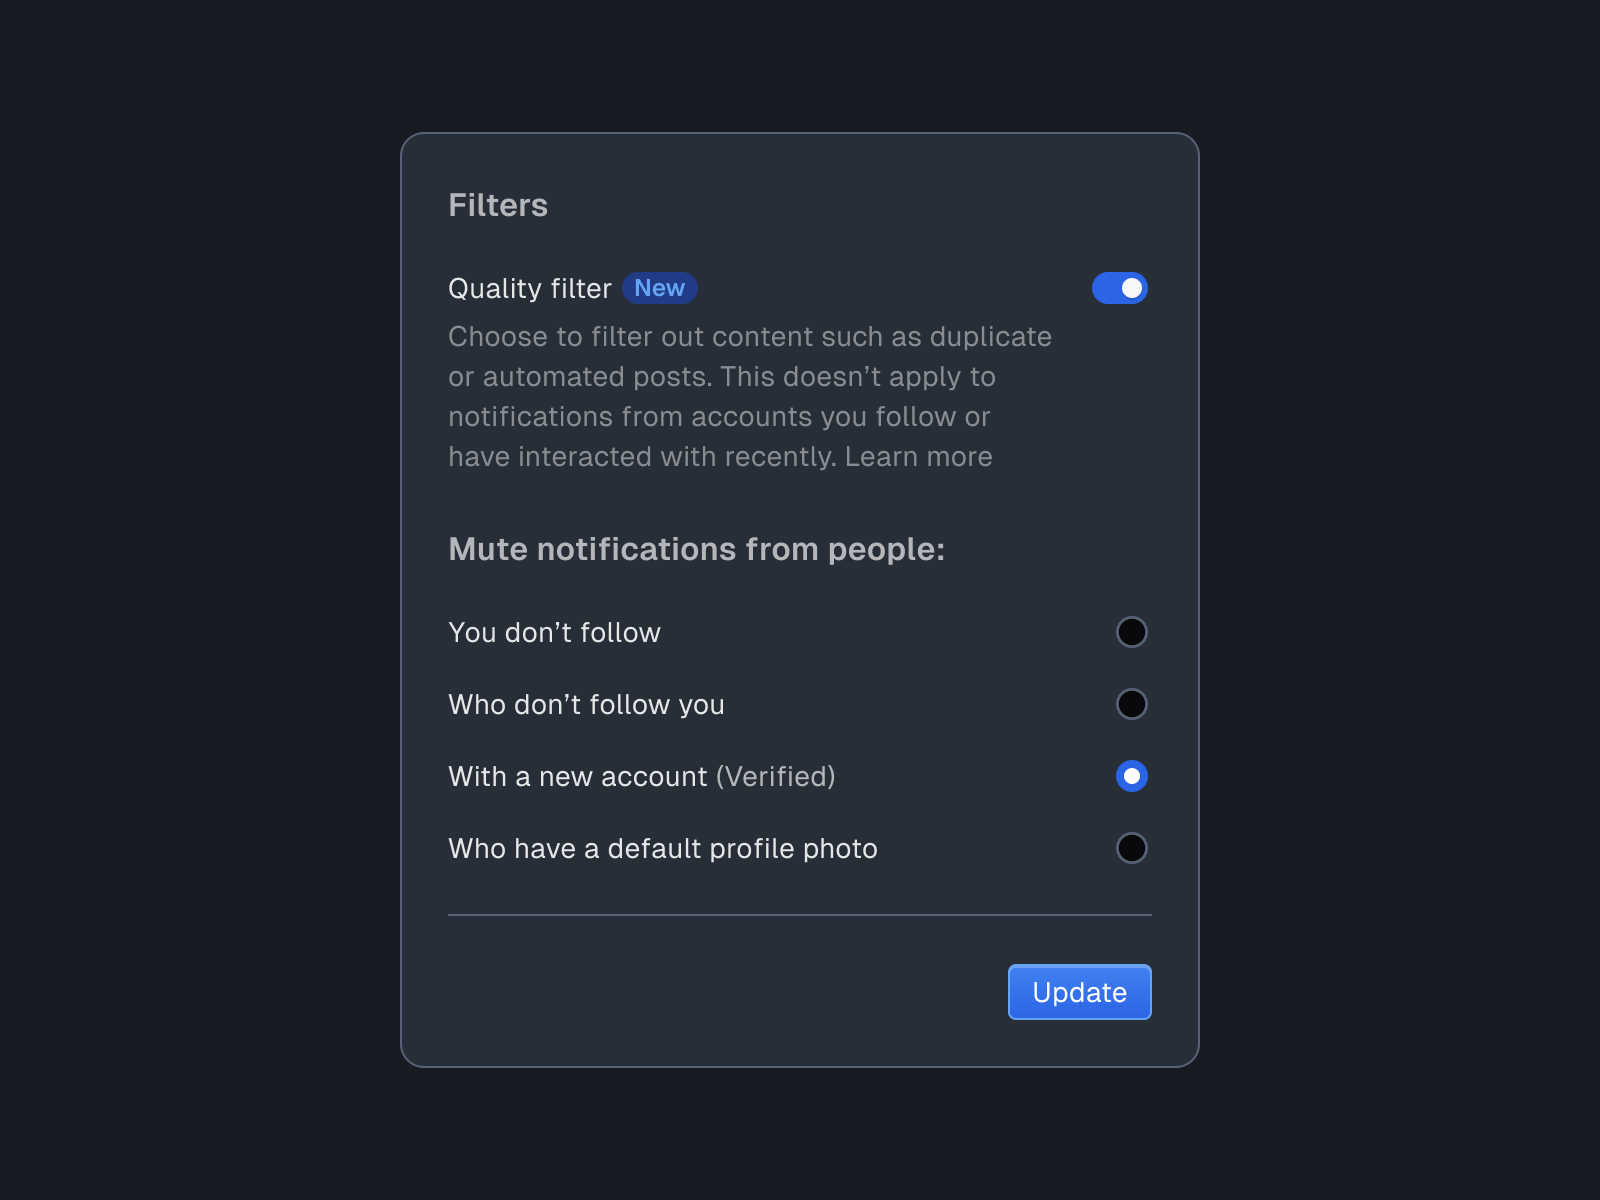Select the 'You don't follow' radio button
This screenshot has height=1200, width=1600.
[1131, 632]
